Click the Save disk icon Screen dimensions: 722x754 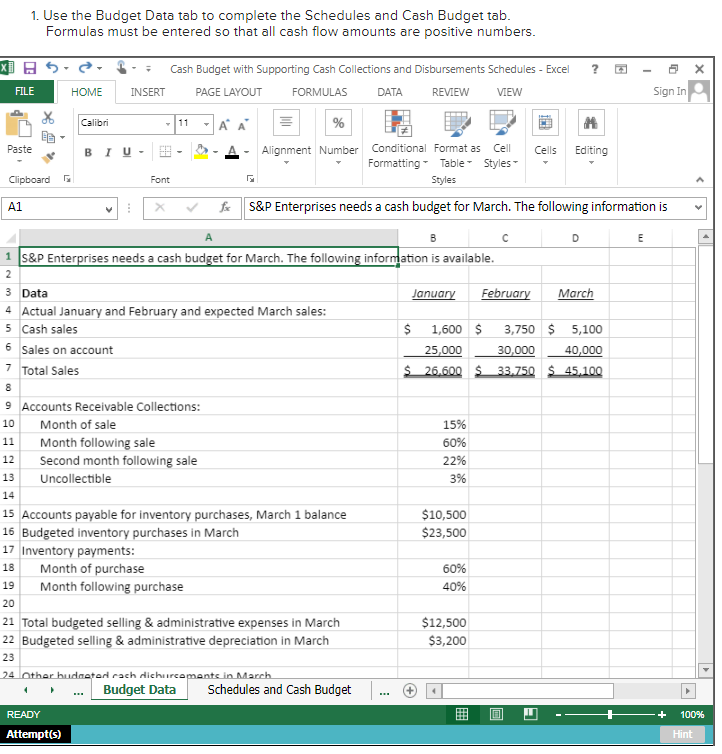pyautogui.click(x=30, y=68)
